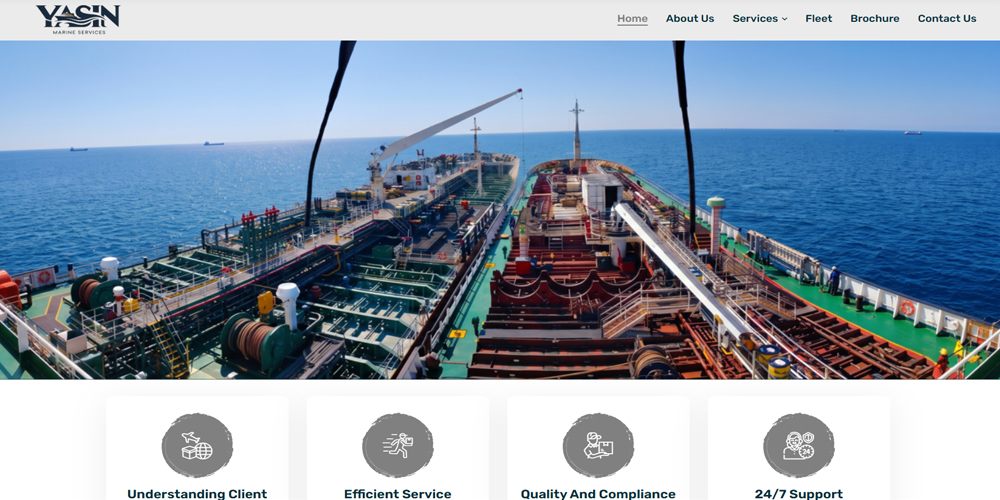The height and width of the screenshot is (500, 1000).
Task: Open the Home menu item
Action: point(632,18)
